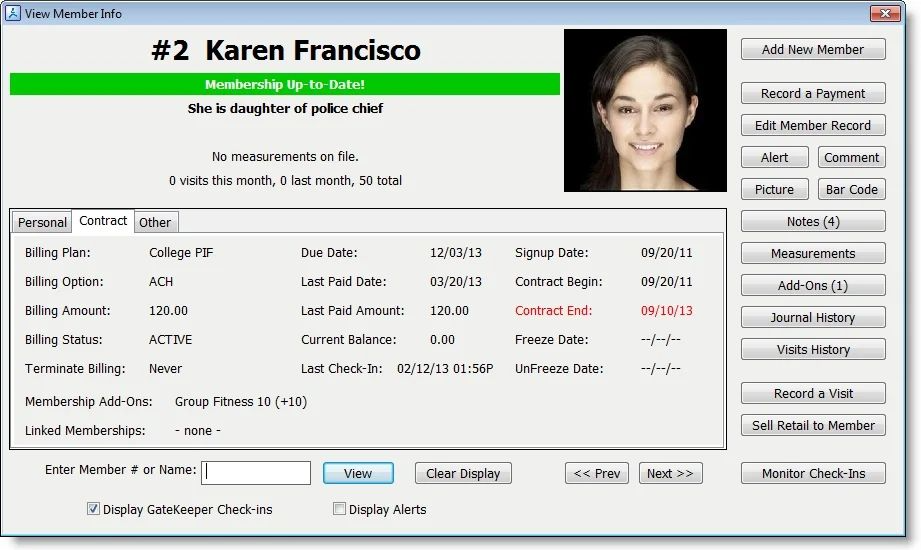Click Record a Visit

pyautogui.click(x=813, y=394)
